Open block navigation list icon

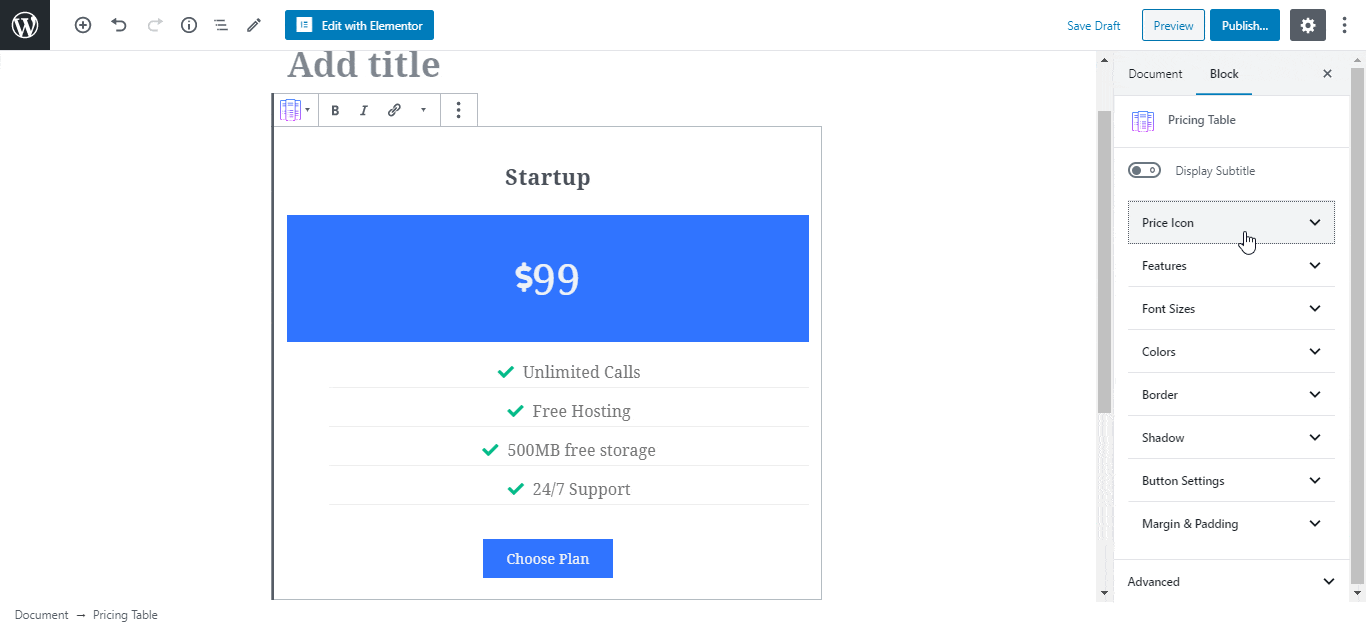point(221,25)
